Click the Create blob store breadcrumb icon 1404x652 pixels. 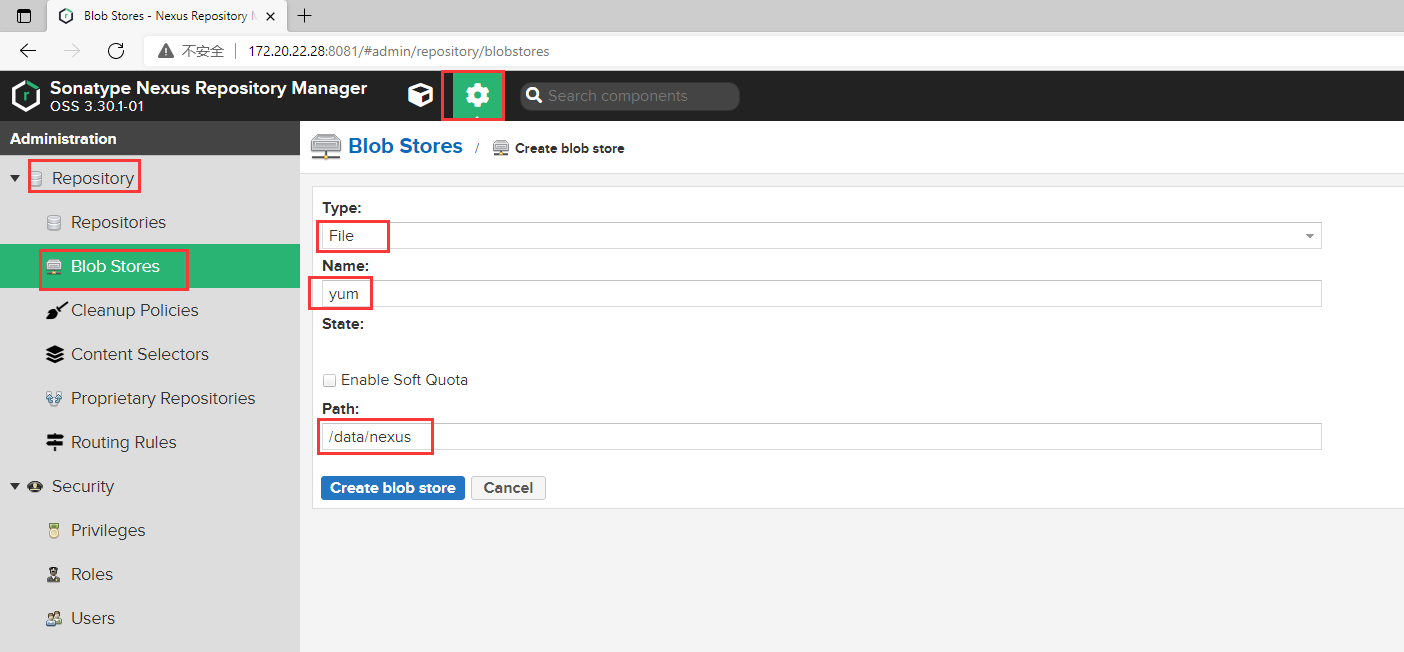click(x=501, y=148)
